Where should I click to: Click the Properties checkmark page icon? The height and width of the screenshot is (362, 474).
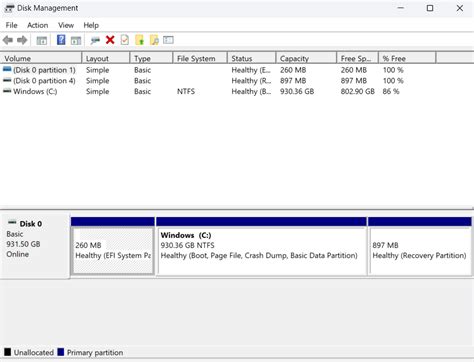point(125,40)
